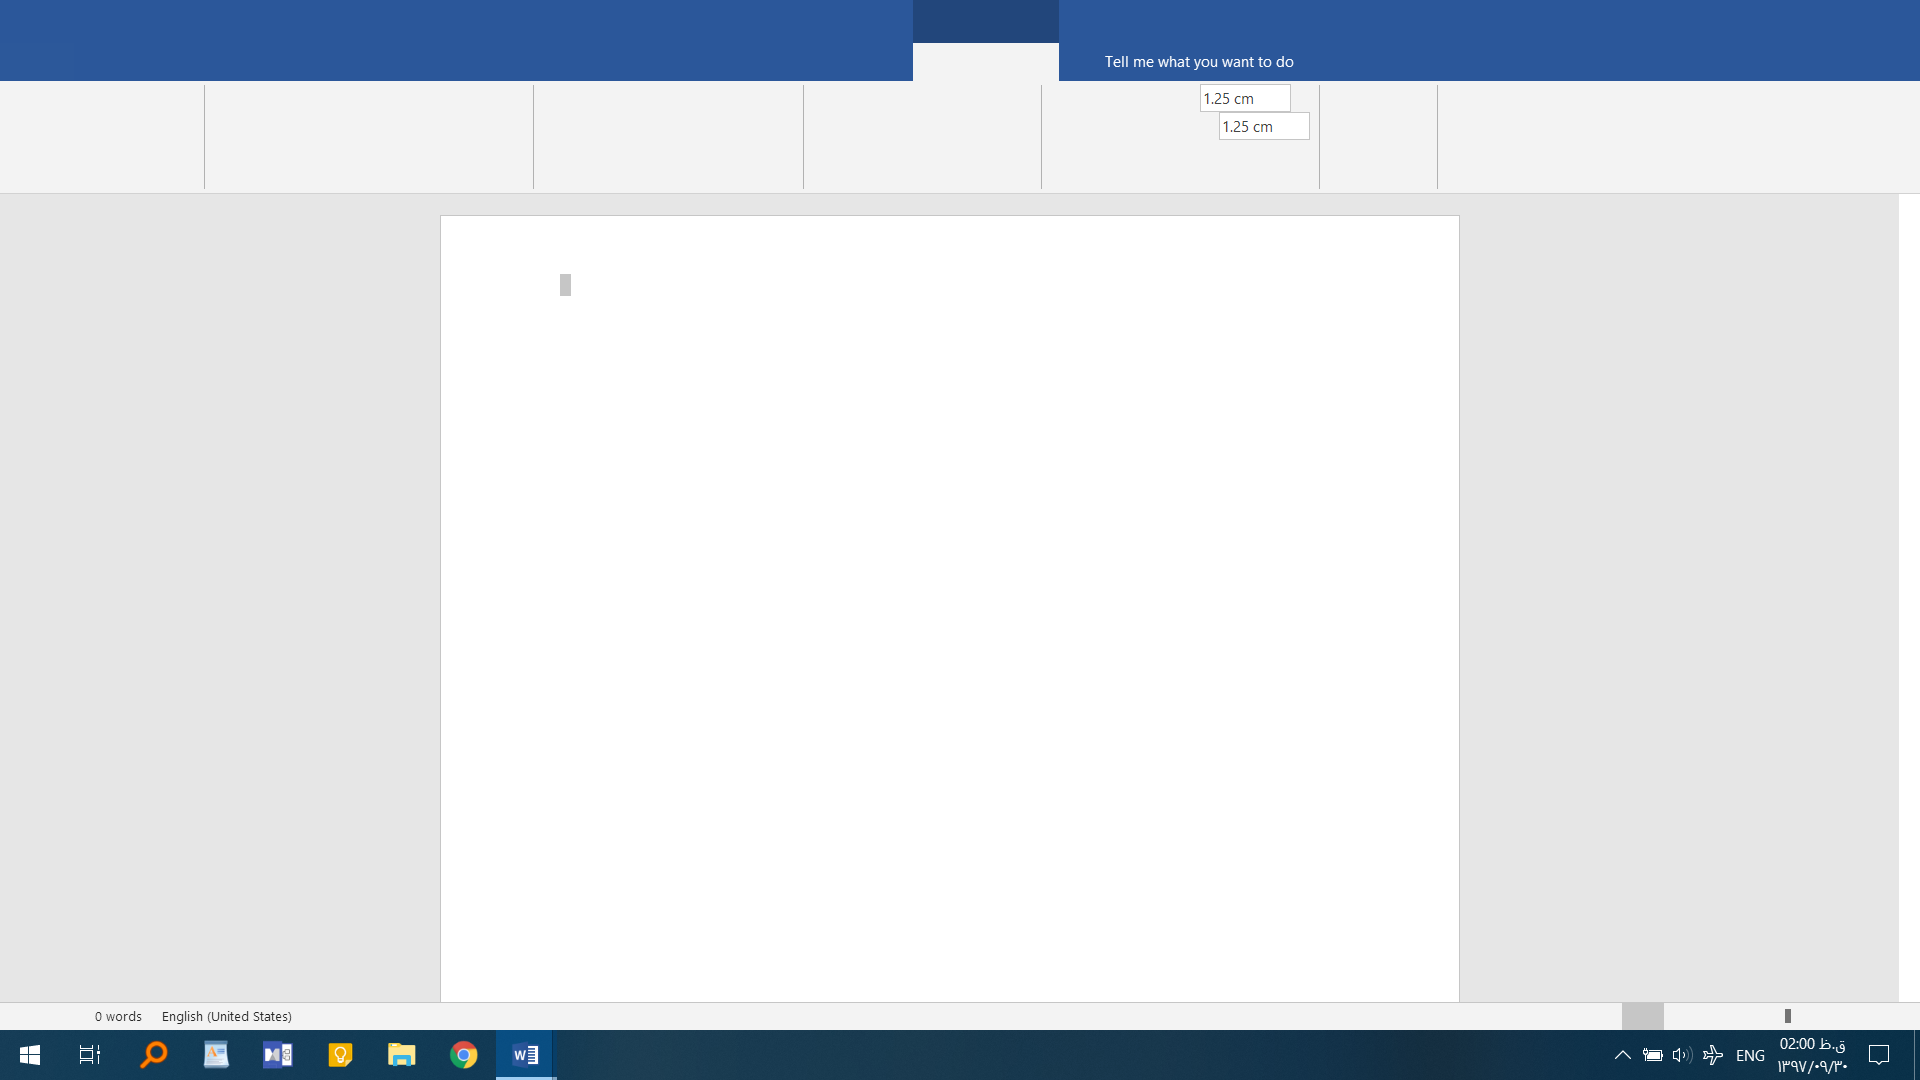This screenshot has height=1080, width=1920.
Task: Open the Windows Start menu
Action: click(30, 1055)
